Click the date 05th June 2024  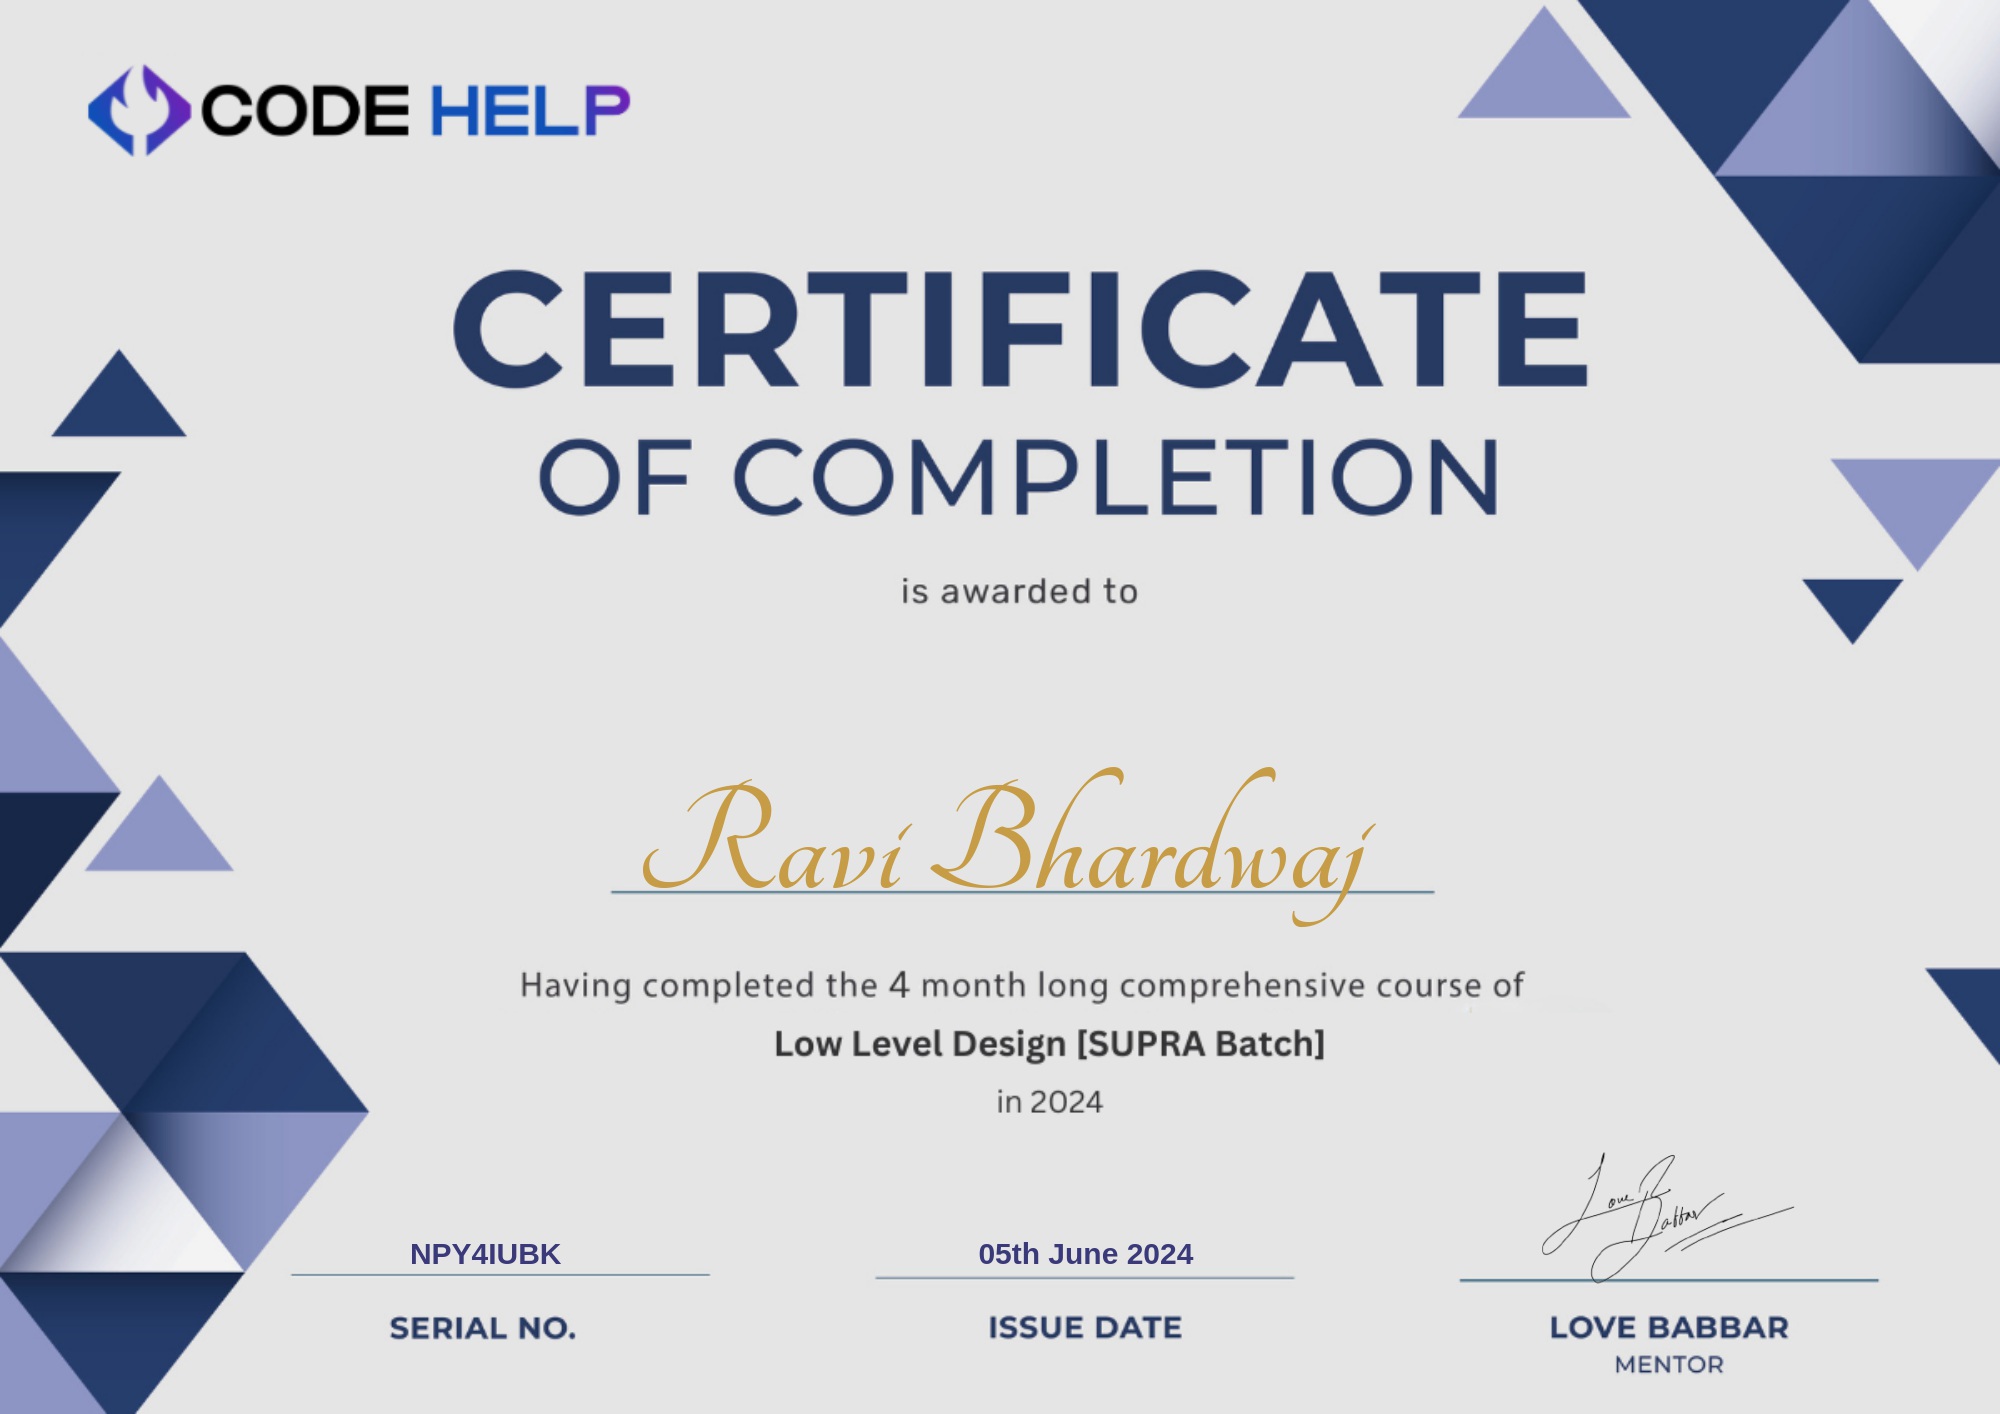tap(1085, 1253)
